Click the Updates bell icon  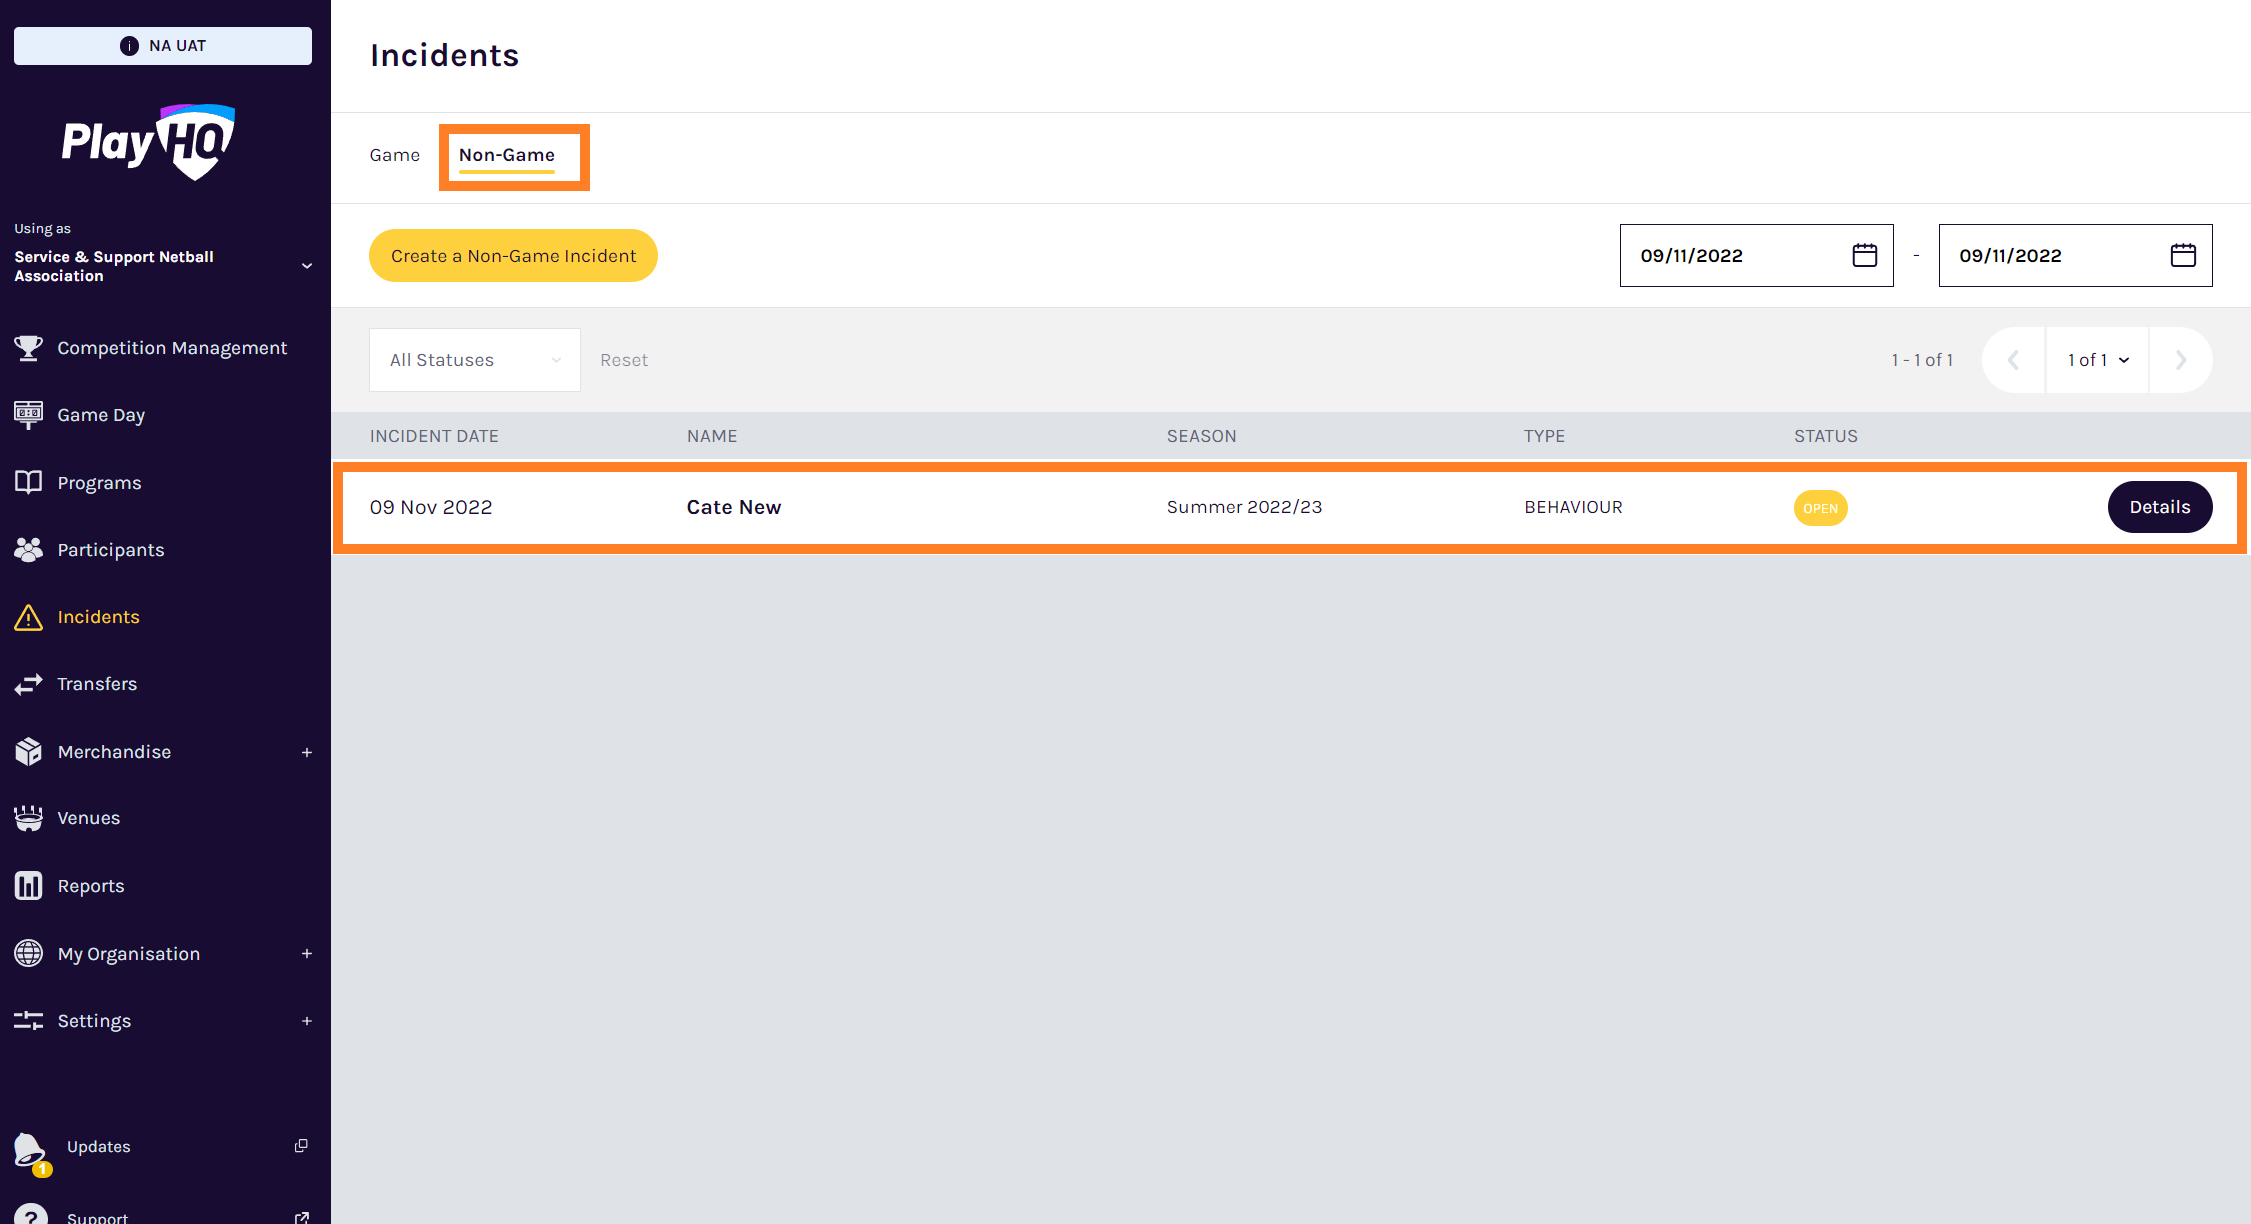[30, 1152]
